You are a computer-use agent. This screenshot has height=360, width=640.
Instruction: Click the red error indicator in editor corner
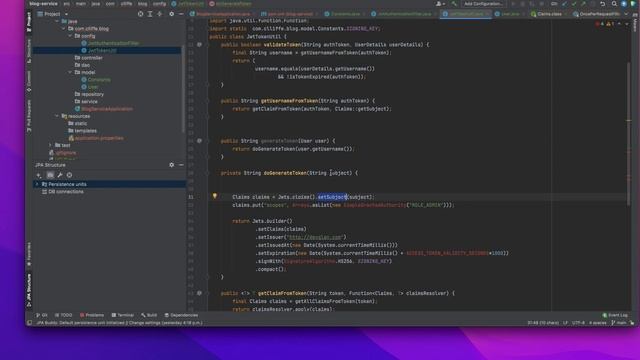pyautogui.click(x=599, y=24)
